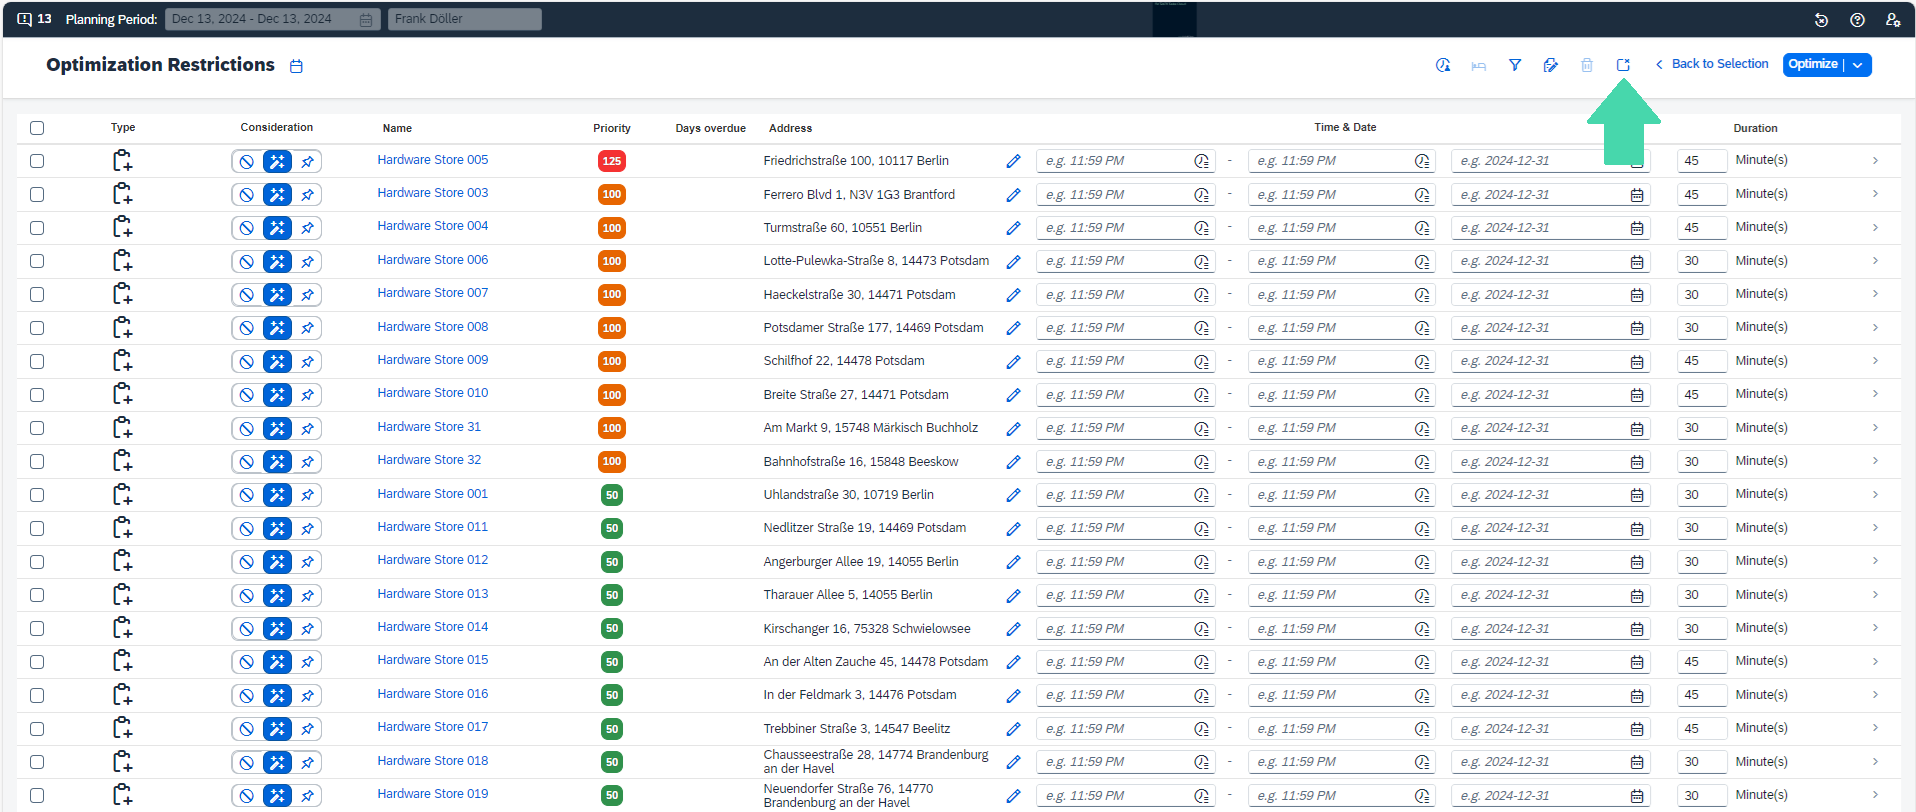
Task: Select magic wand option for Hardware Store 008
Action: click(x=277, y=328)
